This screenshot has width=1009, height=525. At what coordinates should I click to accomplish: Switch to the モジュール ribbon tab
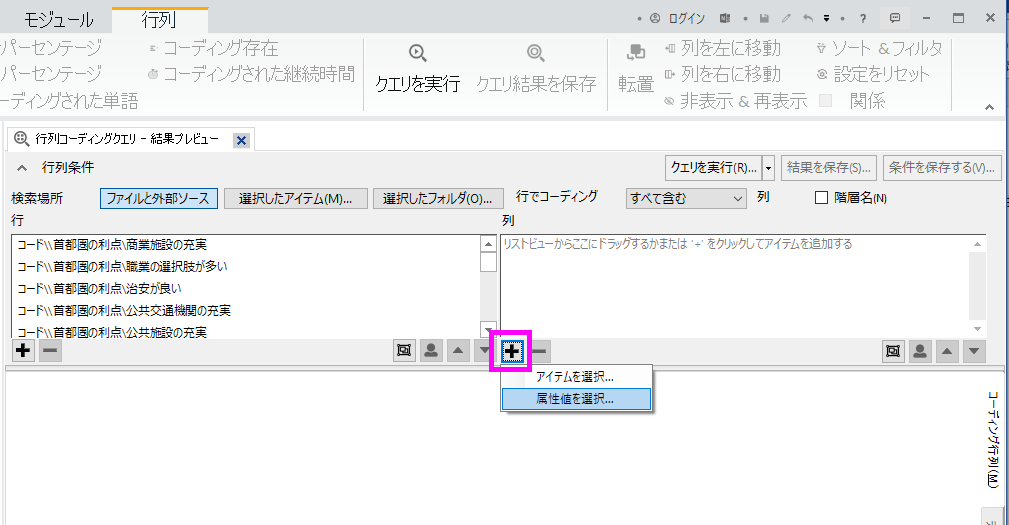[x=58, y=19]
